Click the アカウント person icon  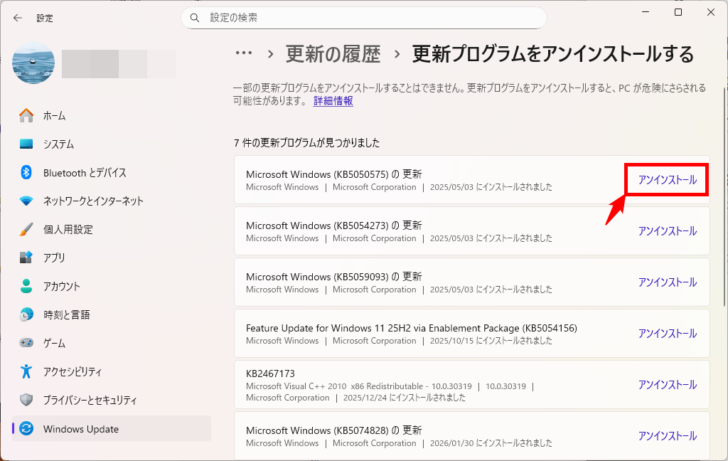coord(26,286)
